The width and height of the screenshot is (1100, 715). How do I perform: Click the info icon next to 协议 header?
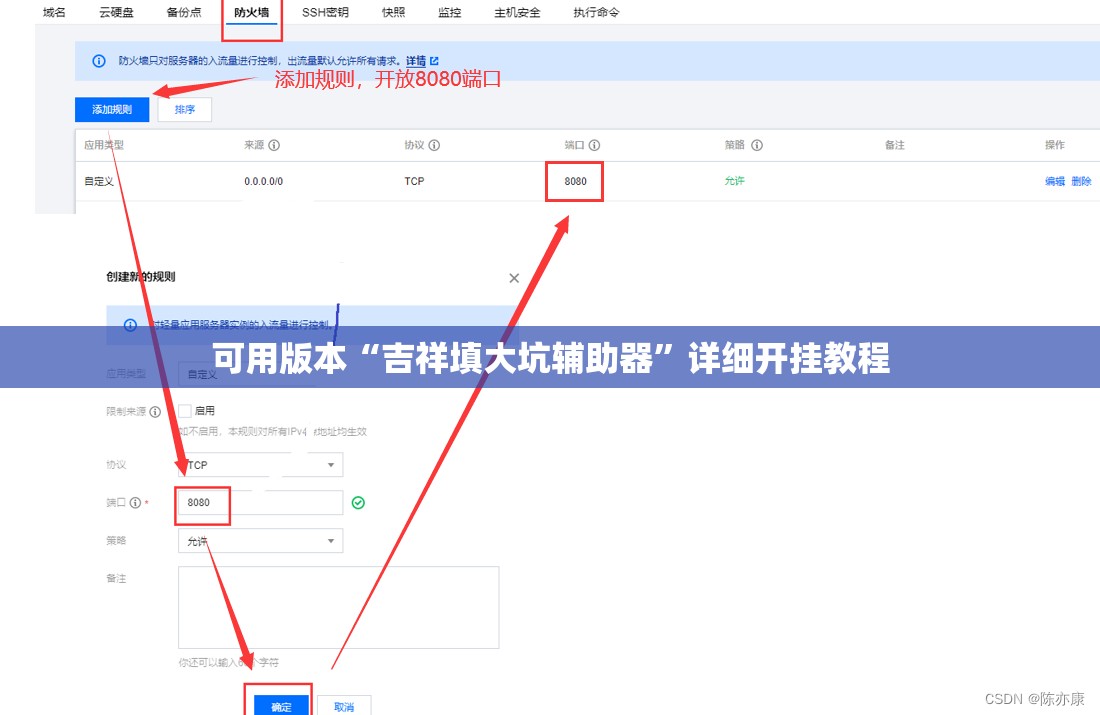point(434,145)
